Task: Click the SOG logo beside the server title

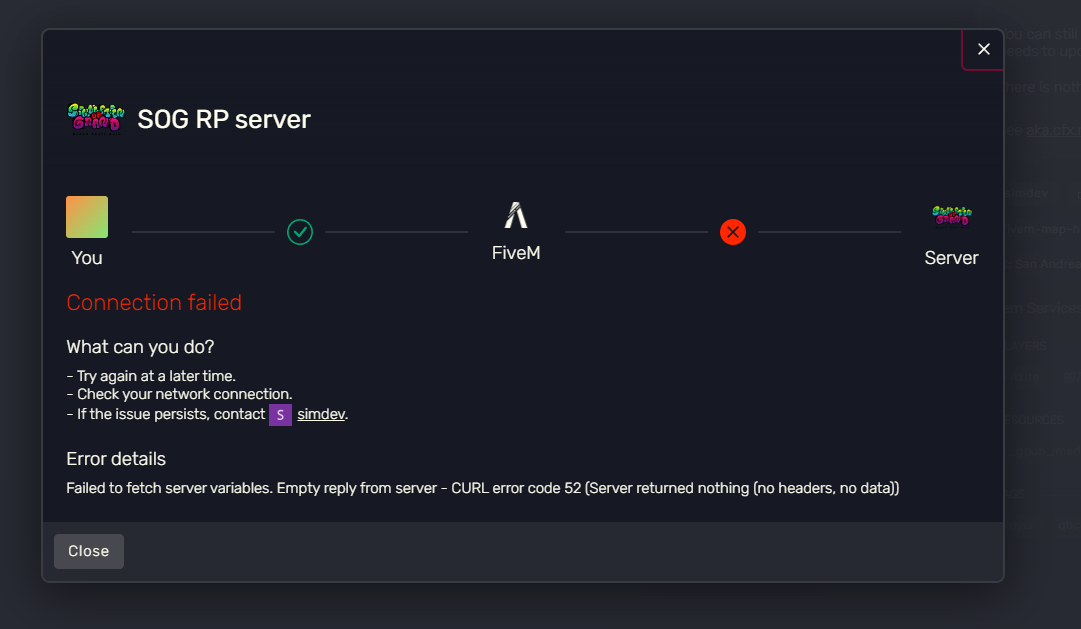Action: pos(96,119)
